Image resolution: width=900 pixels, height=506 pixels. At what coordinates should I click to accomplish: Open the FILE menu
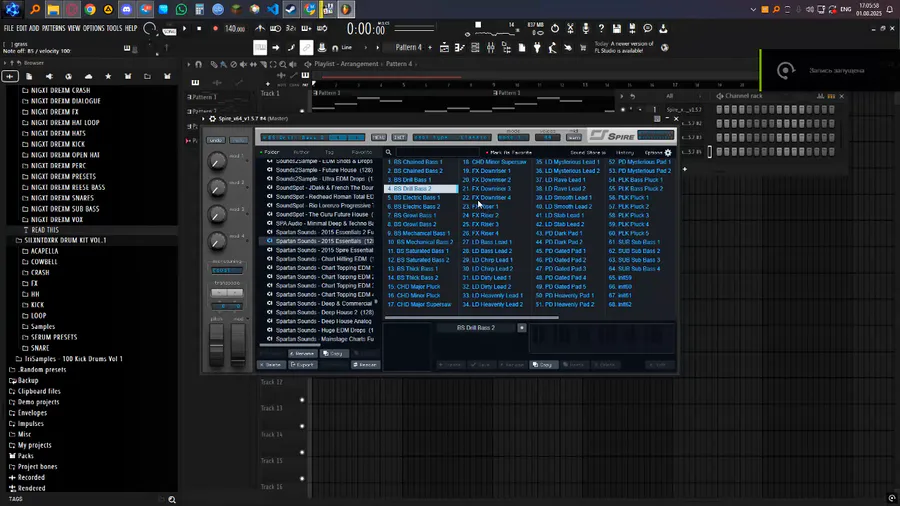click(x=9, y=28)
